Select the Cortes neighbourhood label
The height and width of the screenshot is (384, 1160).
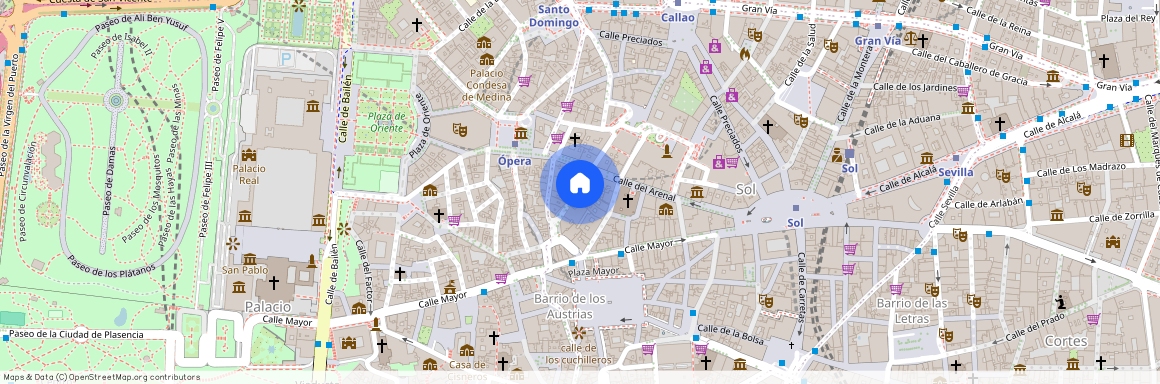(1066, 341)
